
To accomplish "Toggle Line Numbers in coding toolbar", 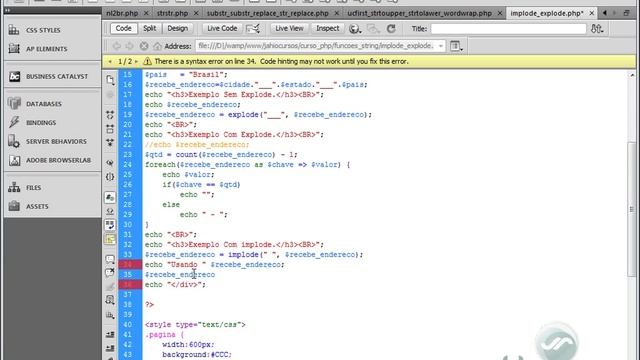I will [110, 198].
